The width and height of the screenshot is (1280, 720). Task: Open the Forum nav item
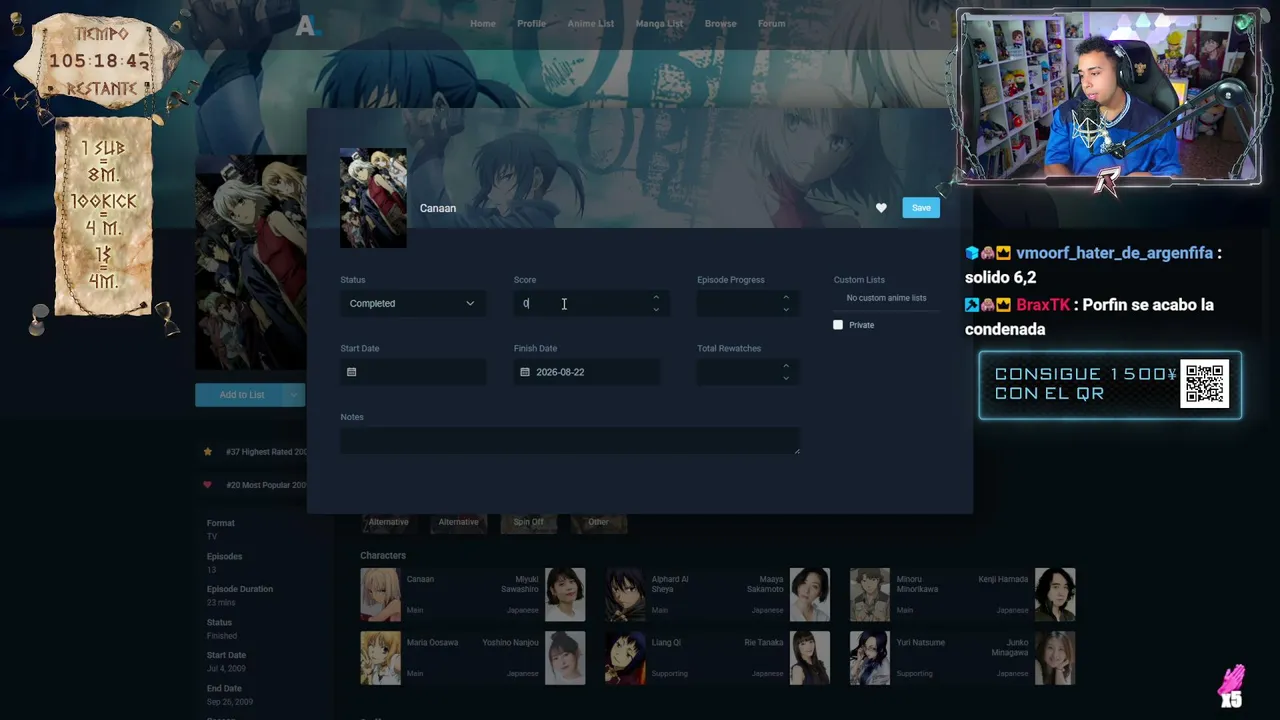click(771, 24)
